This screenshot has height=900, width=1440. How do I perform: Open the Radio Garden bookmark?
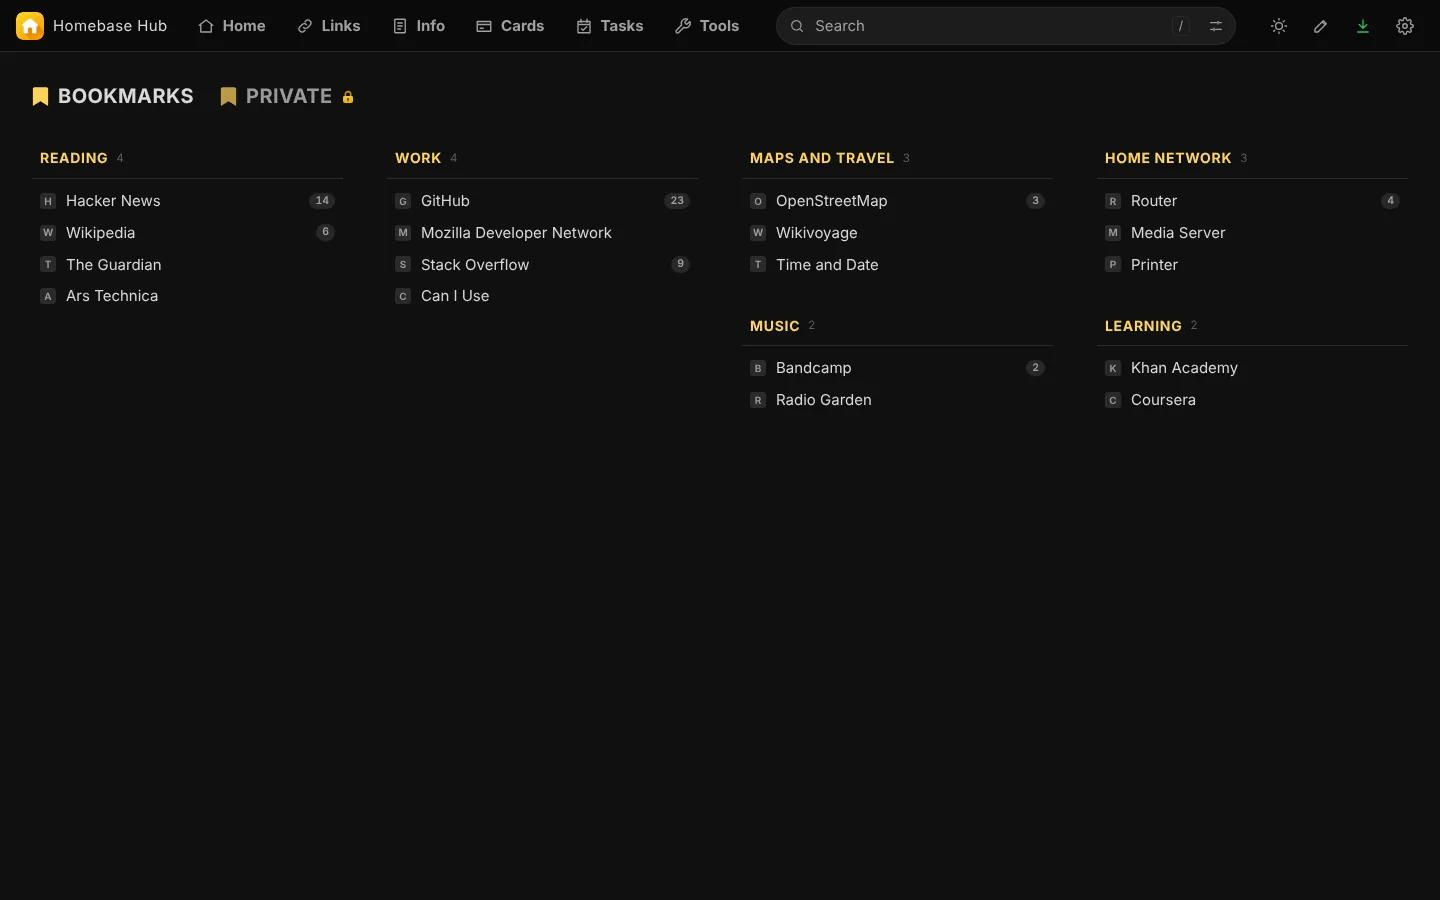pos(898,400)
